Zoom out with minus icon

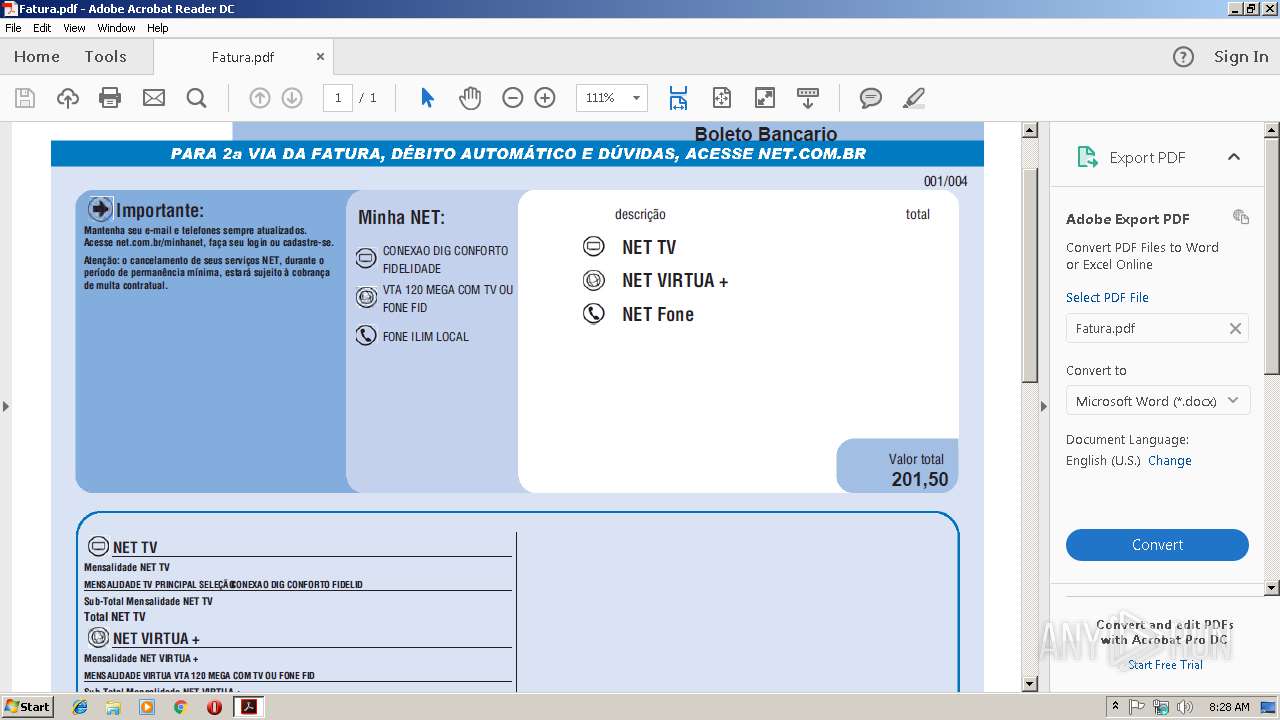(512, 98)
